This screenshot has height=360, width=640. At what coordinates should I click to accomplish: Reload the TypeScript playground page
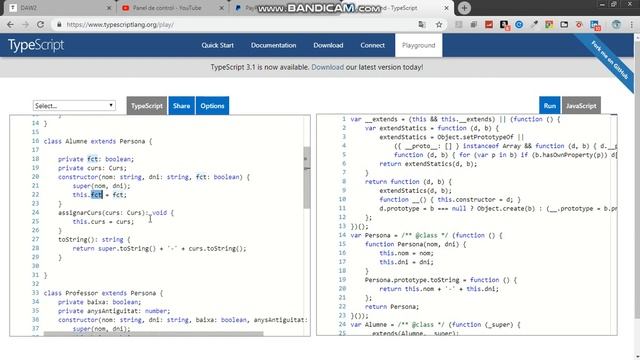(40, 24)
